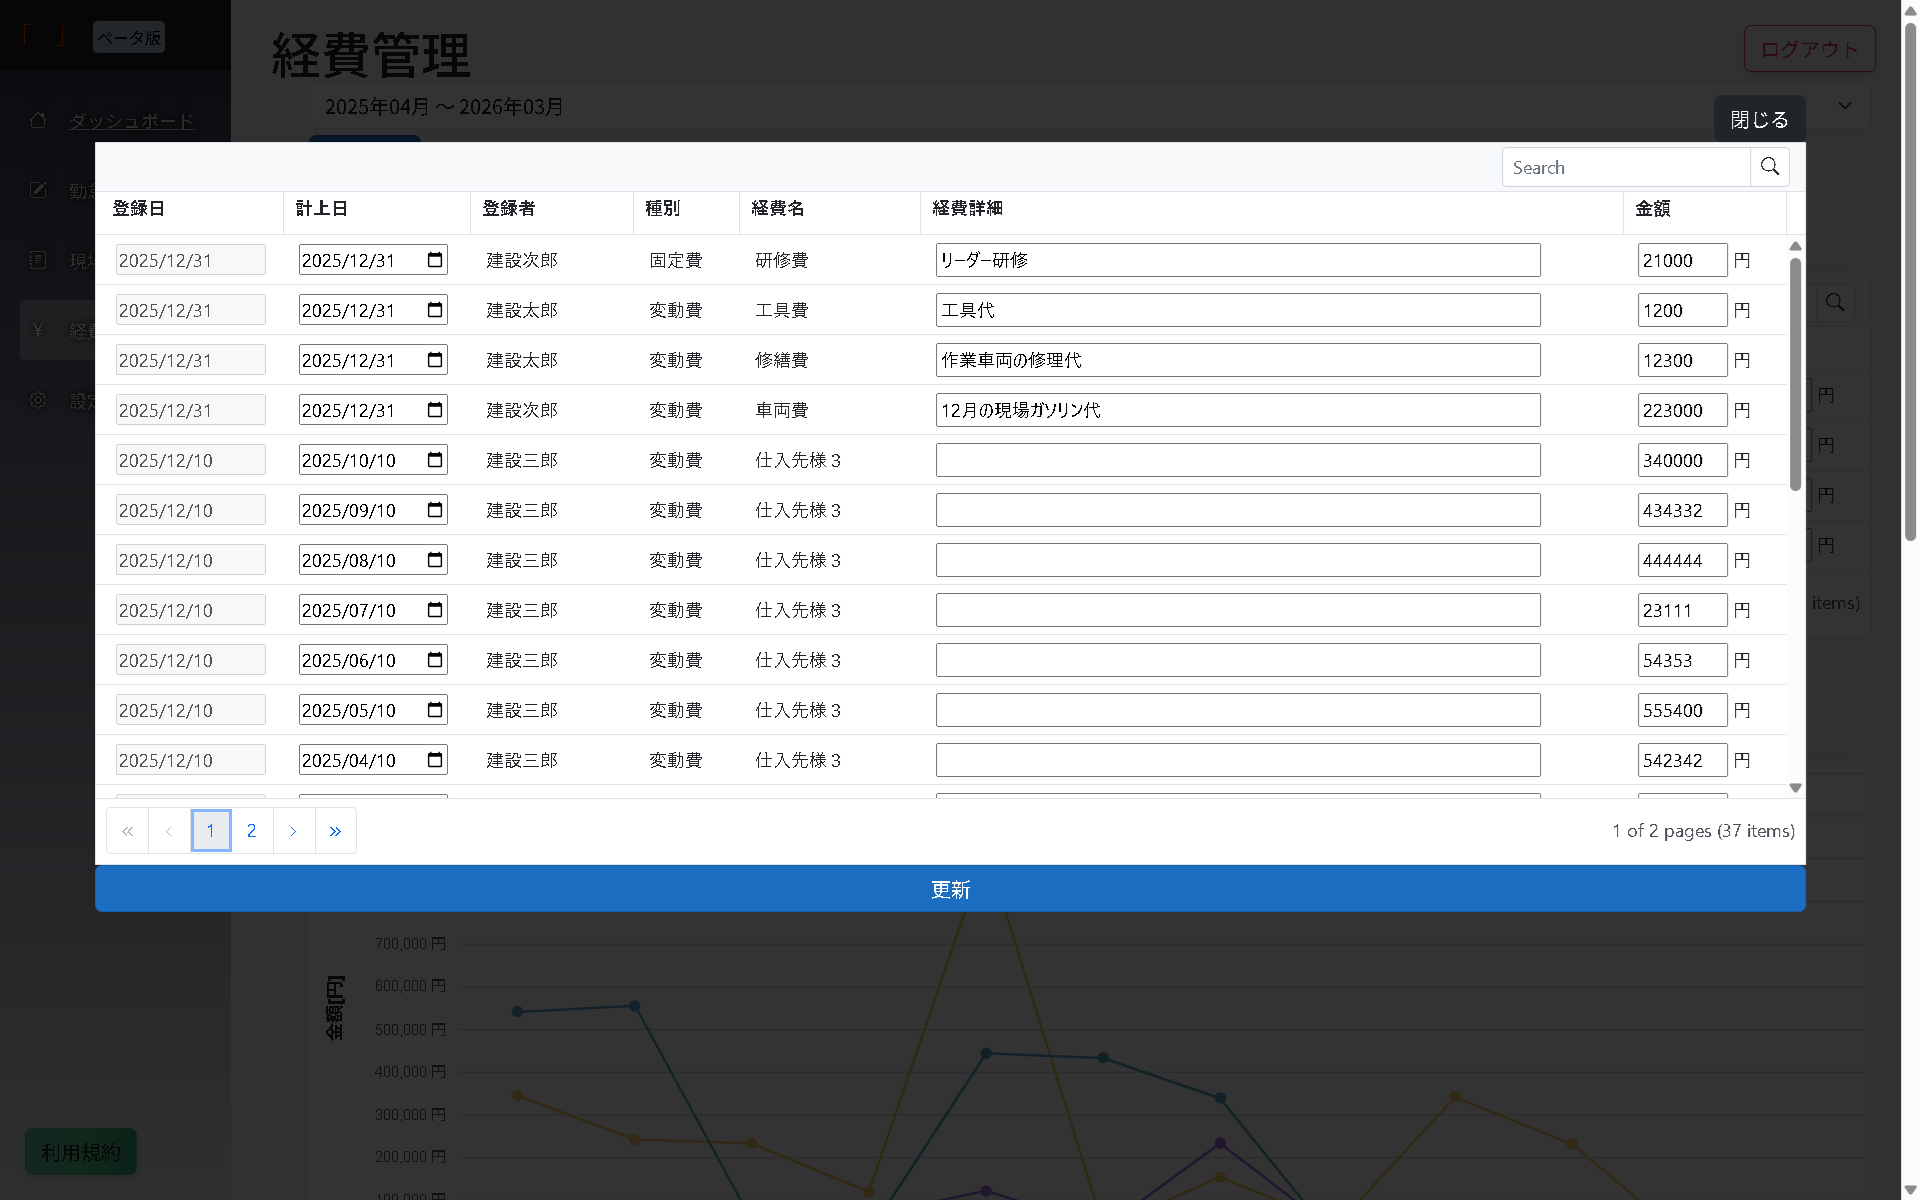Open the date picker for the 2025/04/10 entry
The height and width of the screenshot is (1200, 1920).
click(x=434, y=759)
